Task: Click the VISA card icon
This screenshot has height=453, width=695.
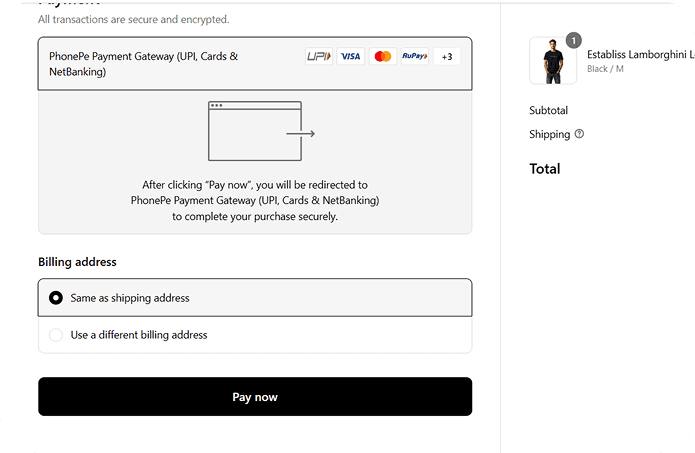Action: [350, 57]
